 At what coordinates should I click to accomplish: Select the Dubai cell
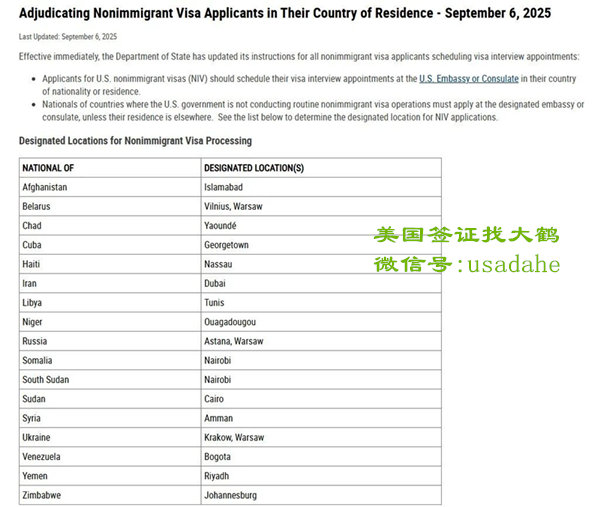pyautogui.click(x=321, y=284)
